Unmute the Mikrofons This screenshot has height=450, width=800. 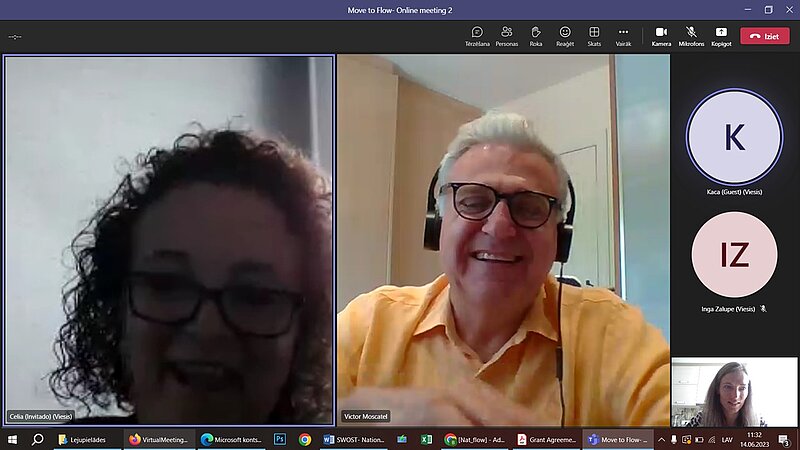tap(691, 36)
